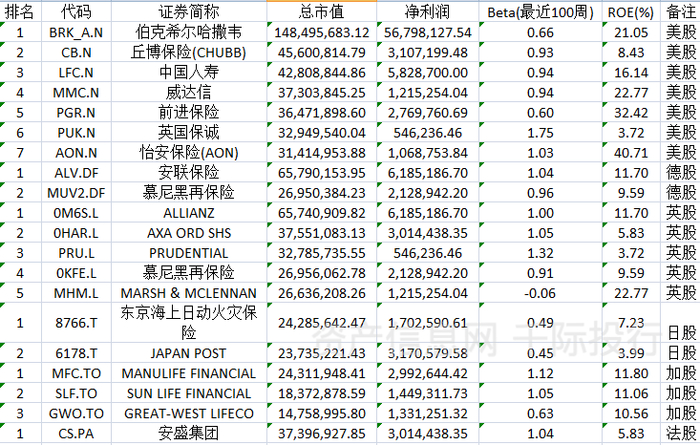The image size is (700, 445).
Task: Select the 前进保险 name cell
Action: [x=189, y=112]
